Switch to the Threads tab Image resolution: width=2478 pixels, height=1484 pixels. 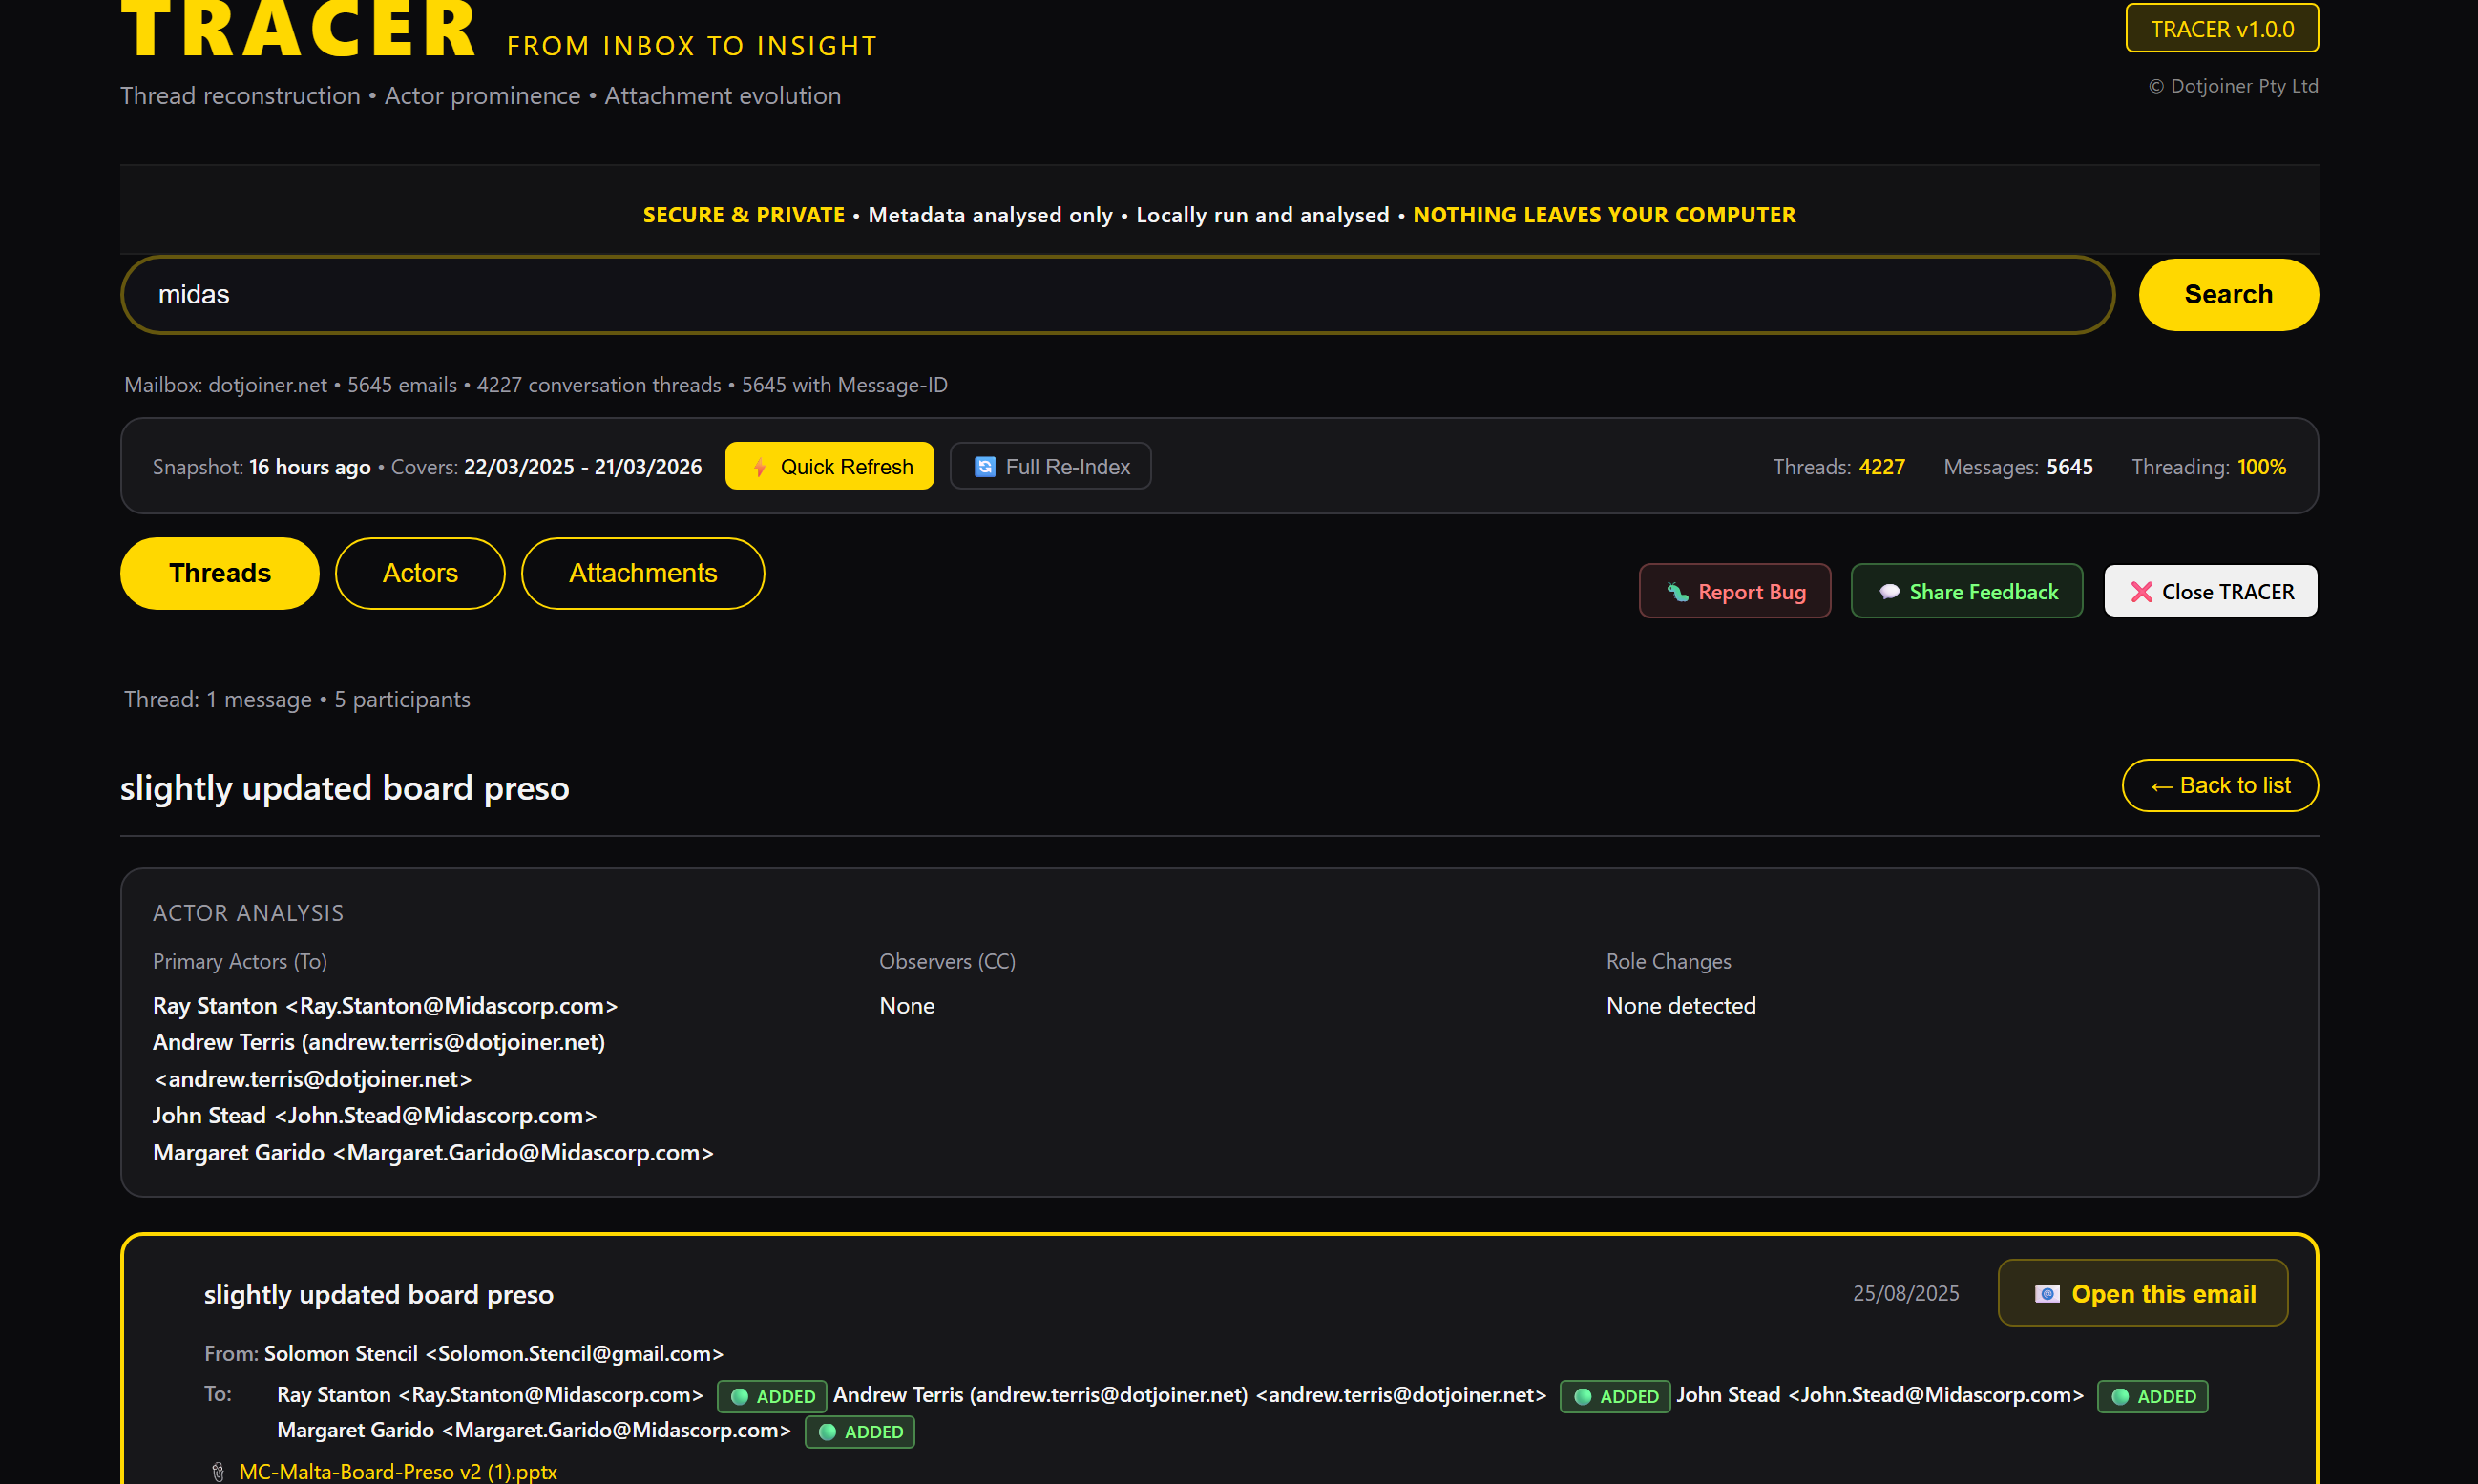220,573
